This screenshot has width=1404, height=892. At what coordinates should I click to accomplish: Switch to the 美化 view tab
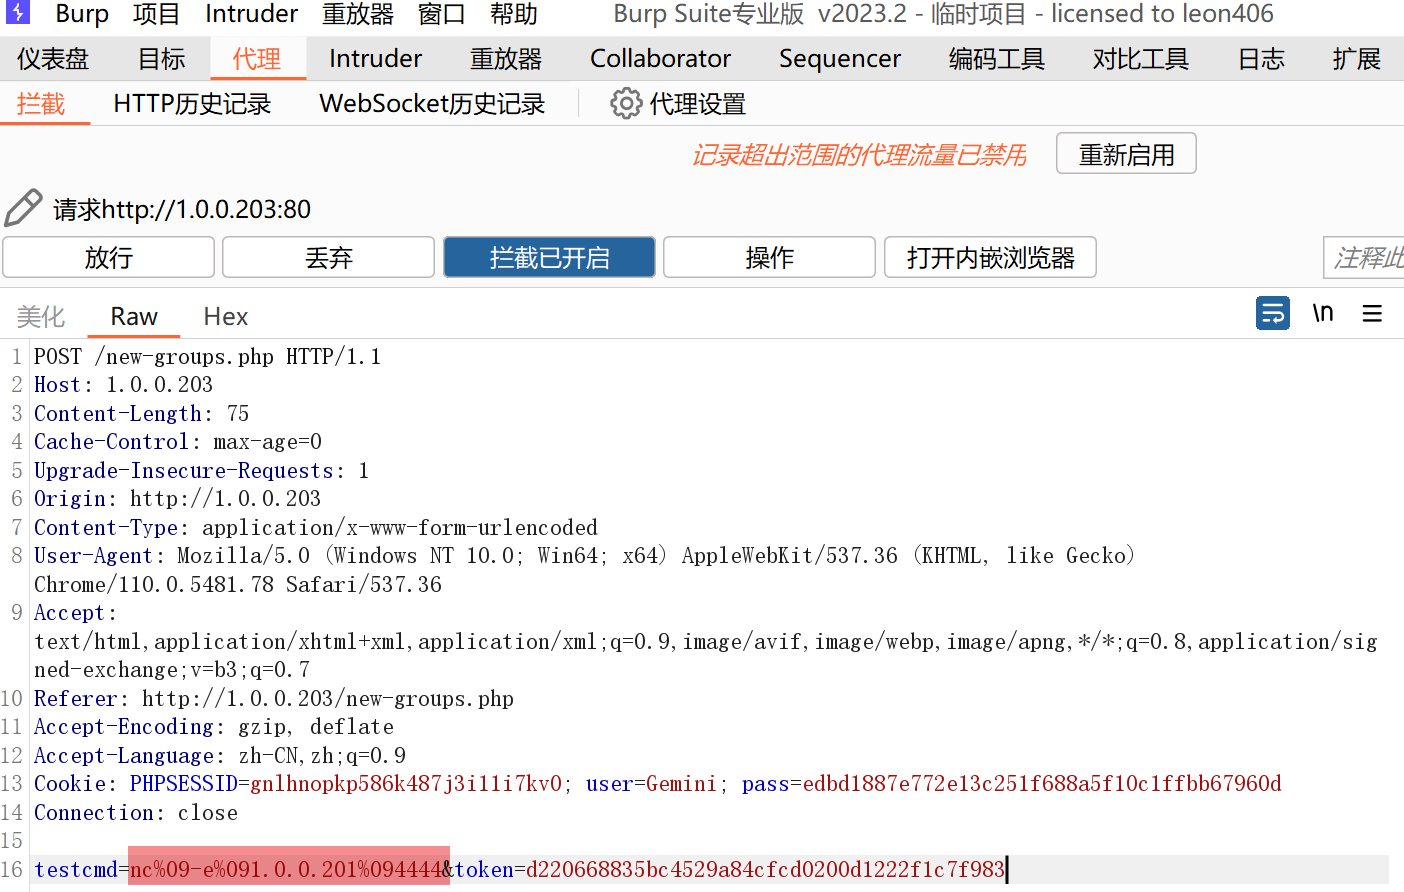tap(41, 316)
